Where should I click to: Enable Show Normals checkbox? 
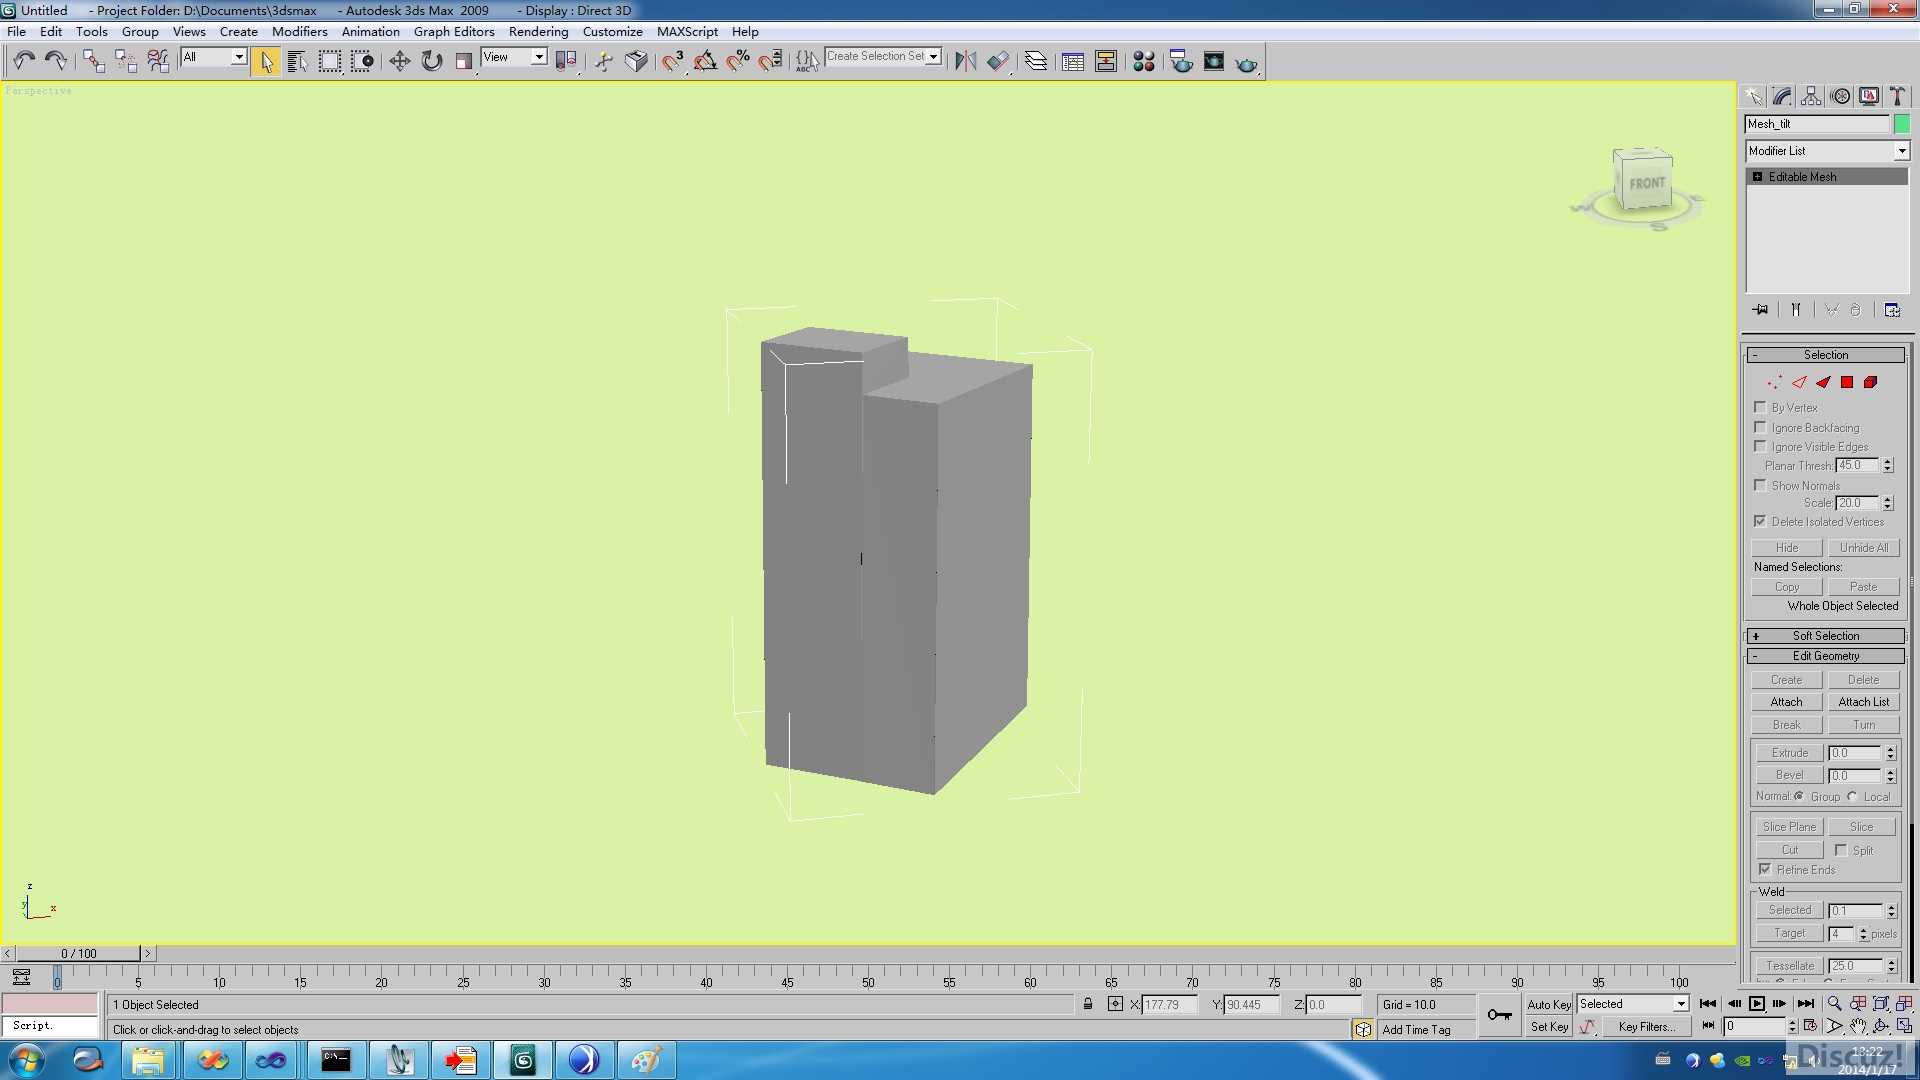[1760, 485]
